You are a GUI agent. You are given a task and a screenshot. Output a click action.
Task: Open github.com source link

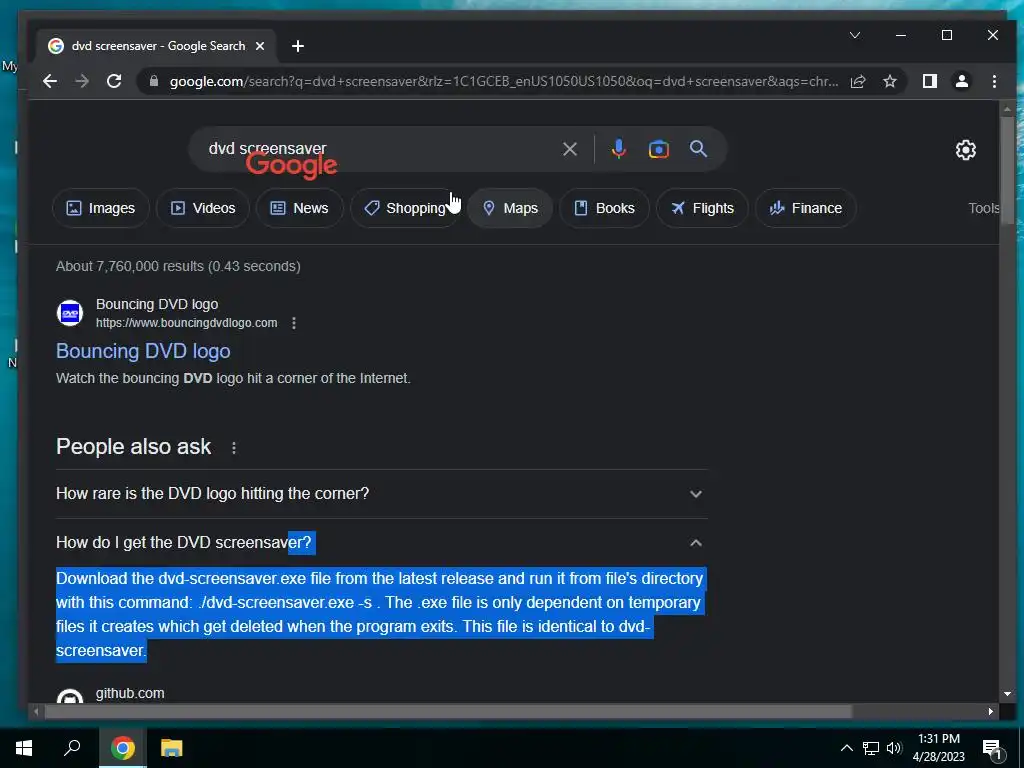tap(130, 693)
